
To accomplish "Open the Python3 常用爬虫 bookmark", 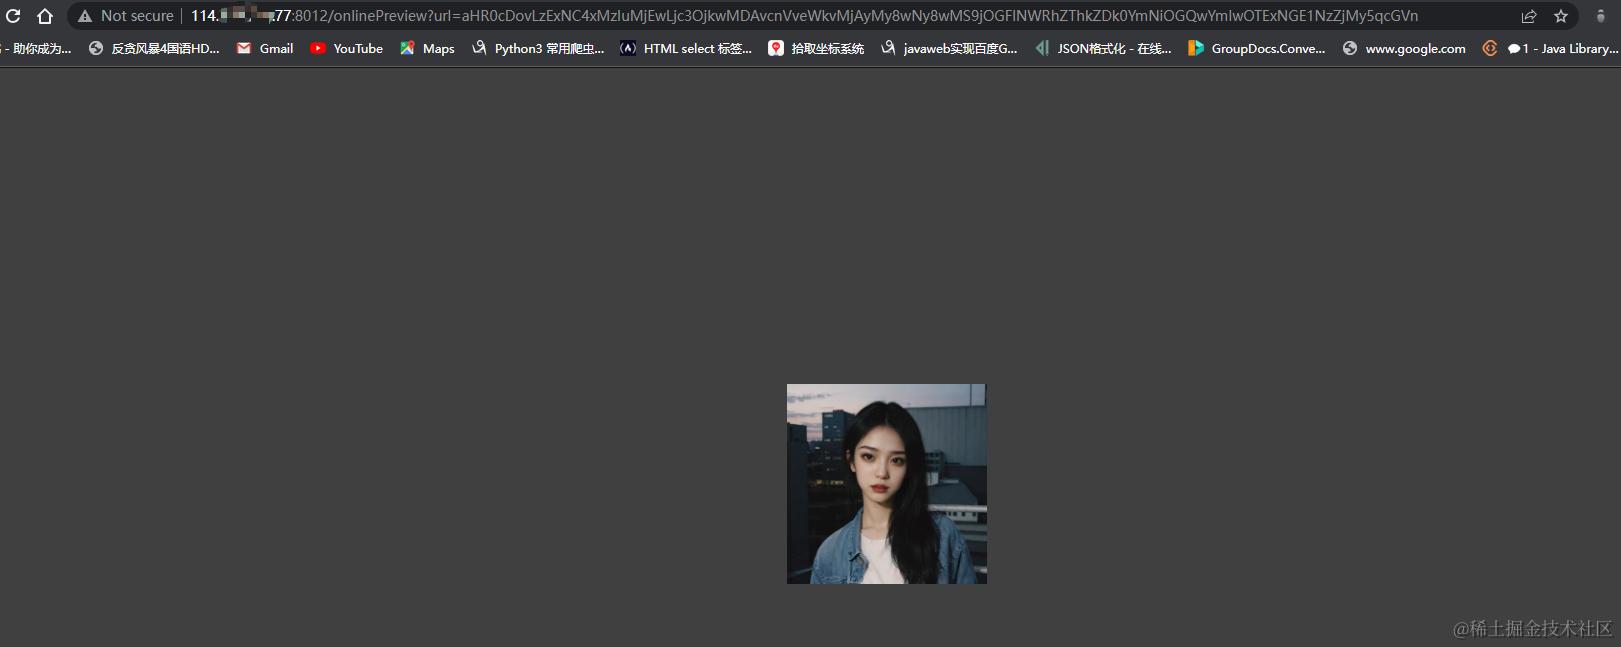I will click(538, 48).
